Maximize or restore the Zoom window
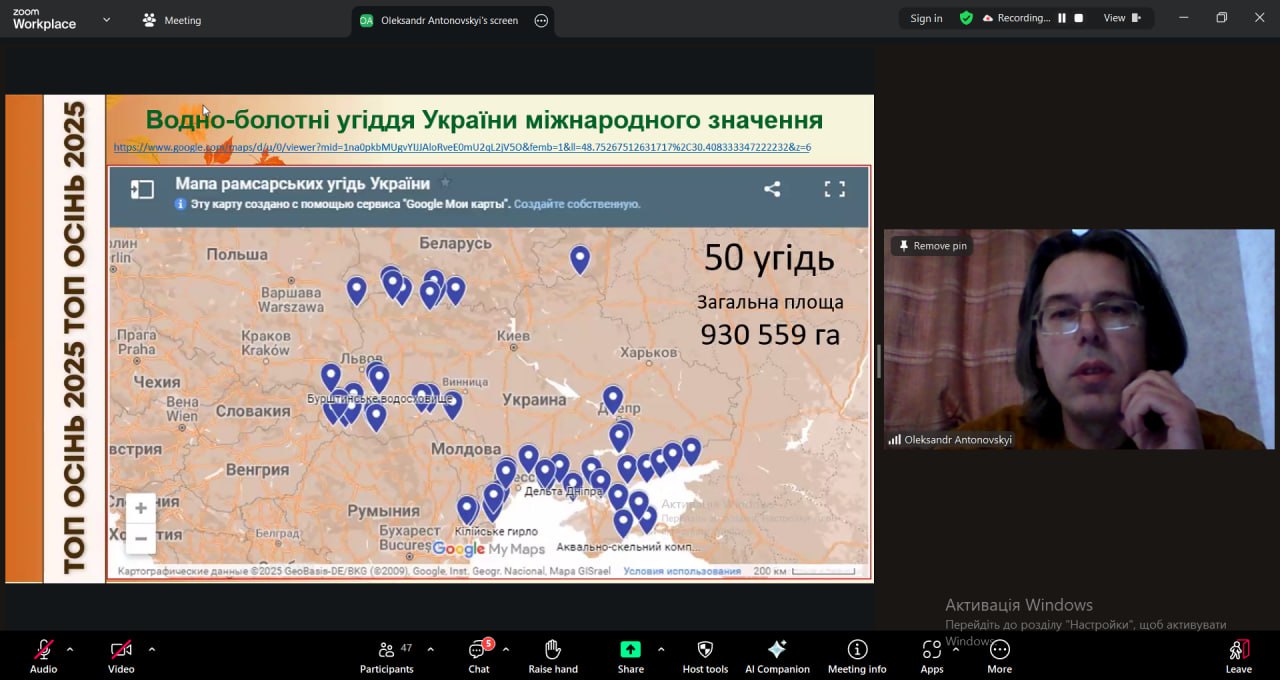 coord(1221,18)
